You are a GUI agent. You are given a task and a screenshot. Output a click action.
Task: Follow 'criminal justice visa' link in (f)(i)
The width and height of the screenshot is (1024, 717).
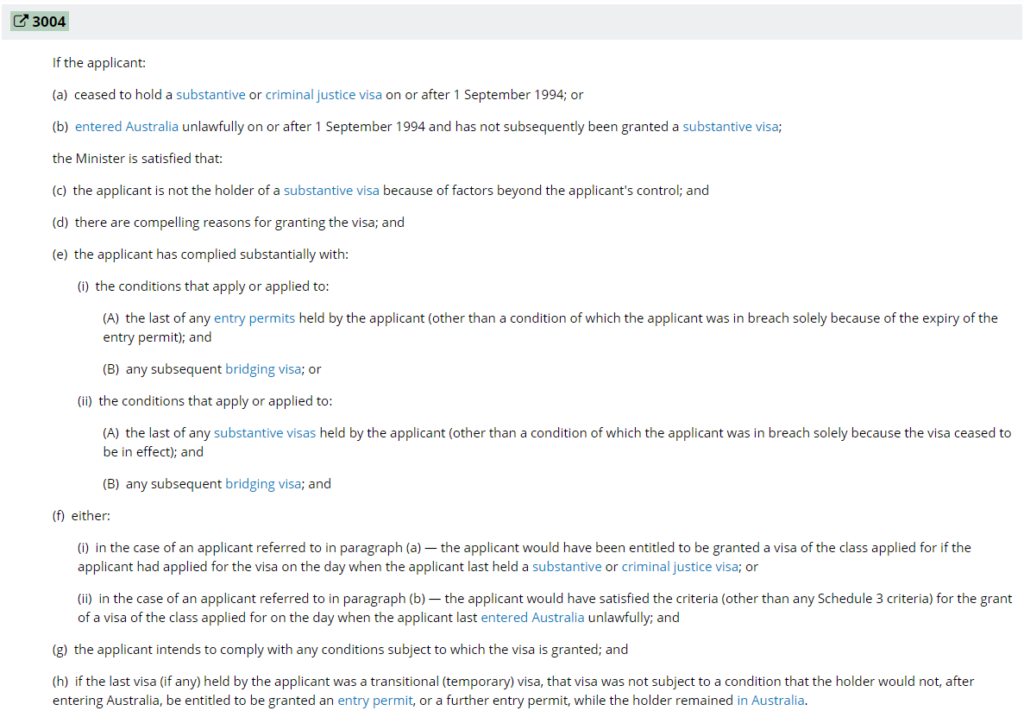(680, 567)
